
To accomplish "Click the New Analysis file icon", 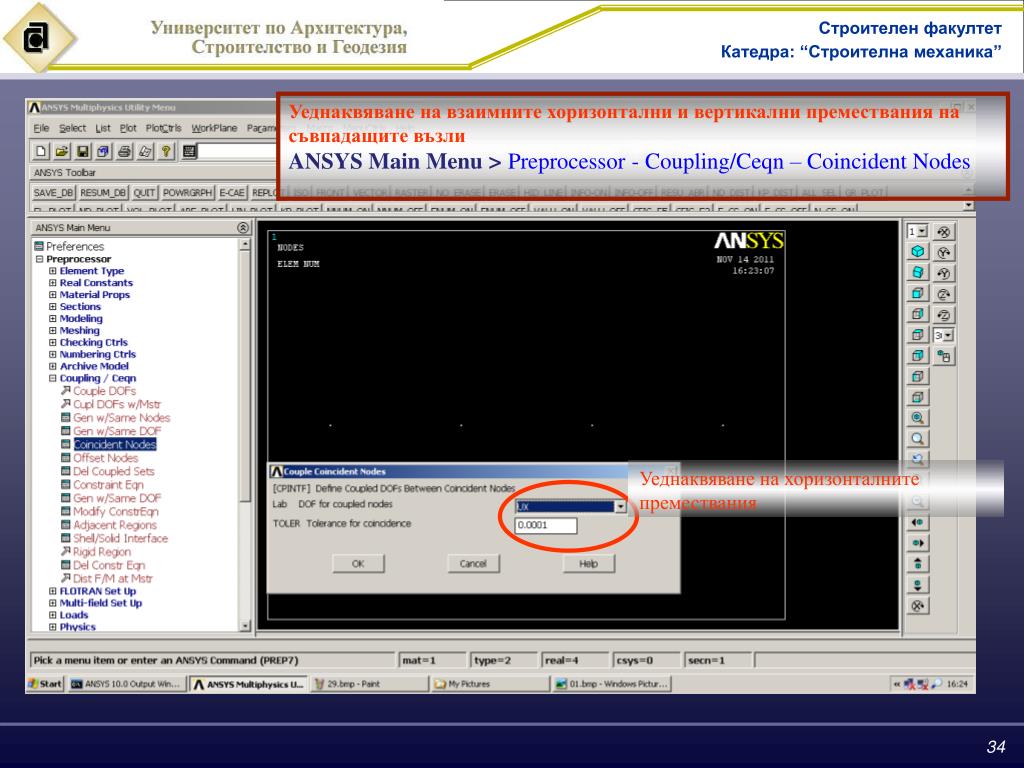I will [x=41, y=152].
